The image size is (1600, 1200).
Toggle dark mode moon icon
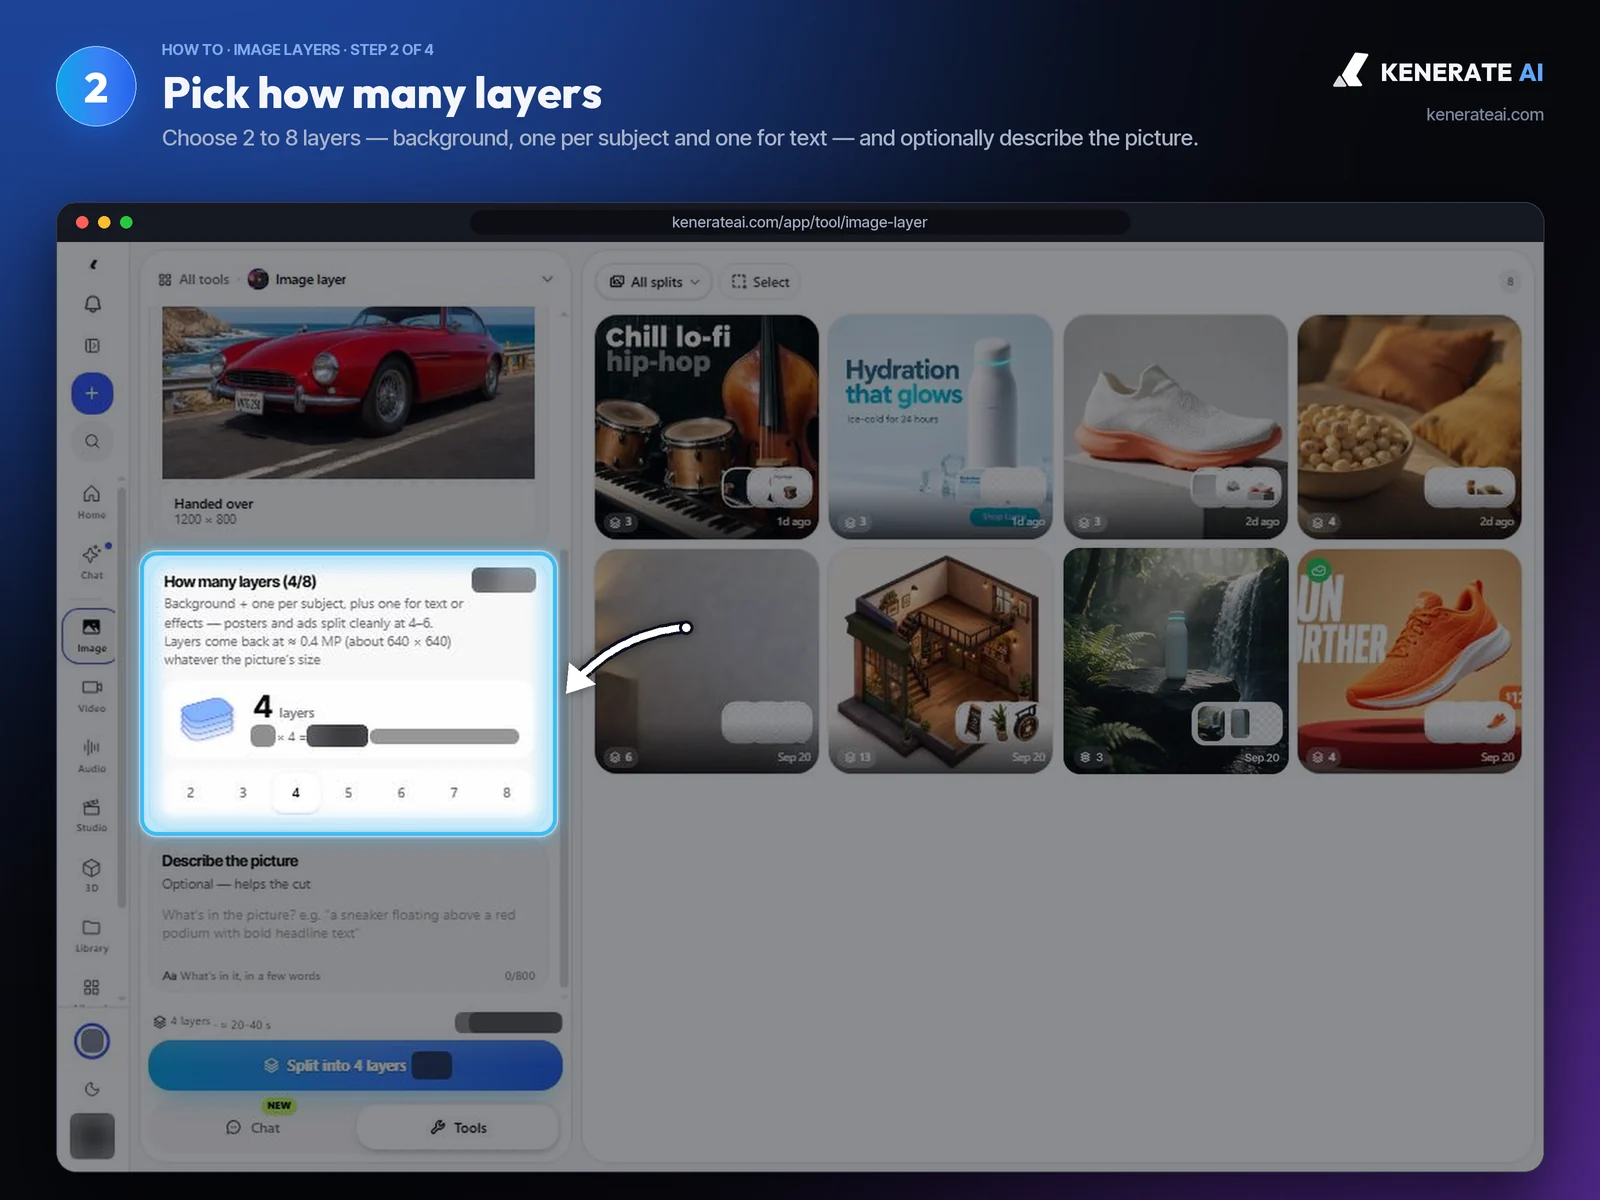pos(92,1089)
